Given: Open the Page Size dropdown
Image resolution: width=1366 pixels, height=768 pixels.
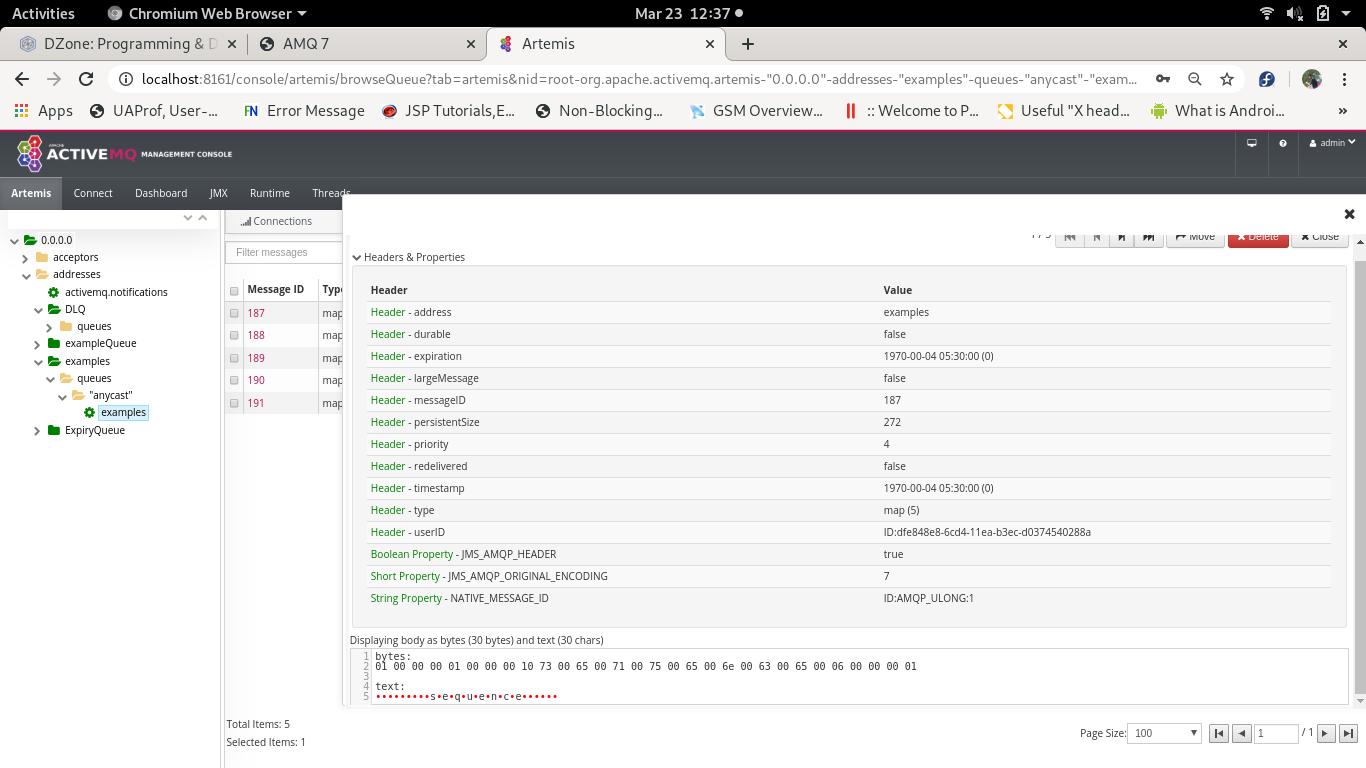Looking at the screenshot, I should [1164, 733].
